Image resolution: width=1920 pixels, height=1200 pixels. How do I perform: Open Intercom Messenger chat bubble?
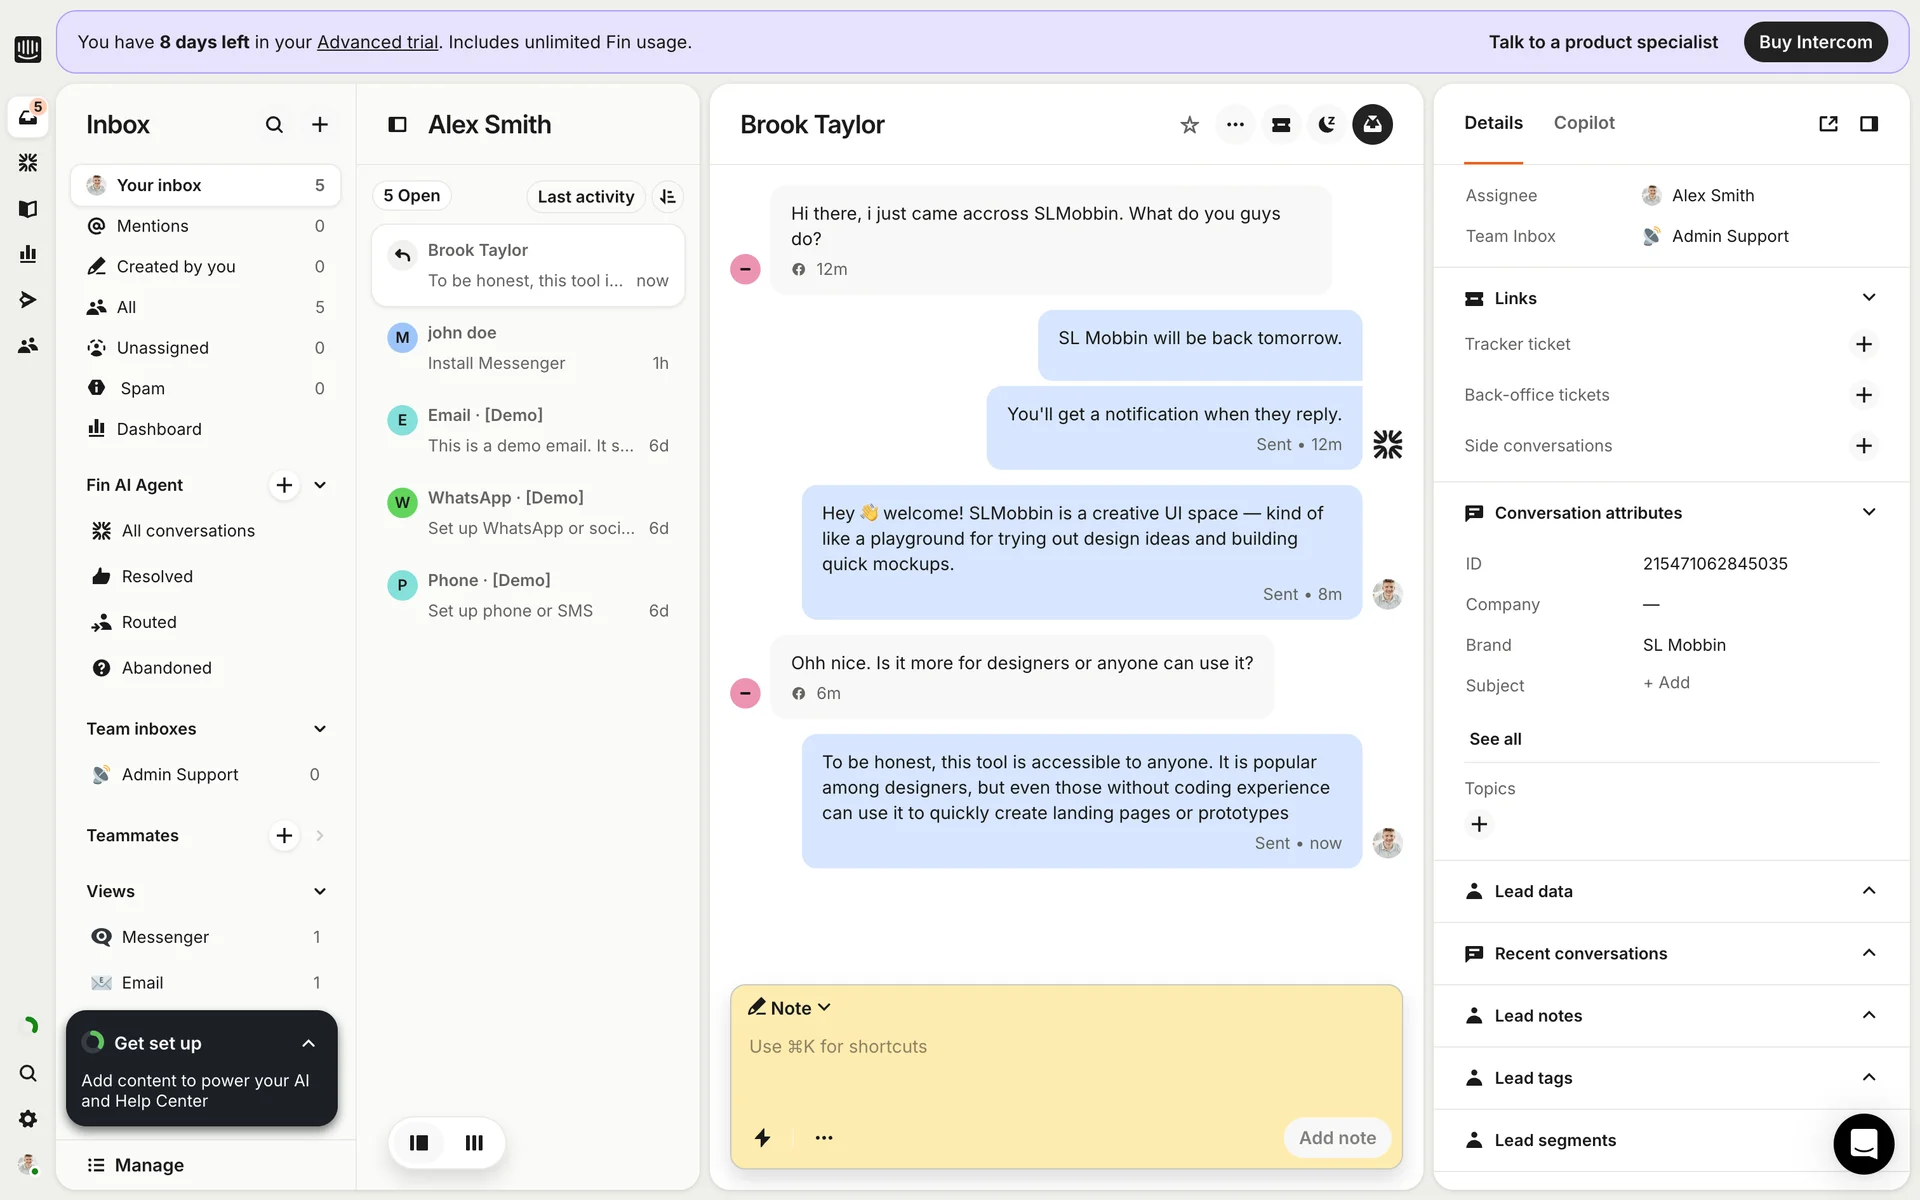tap(1863, 1143)
